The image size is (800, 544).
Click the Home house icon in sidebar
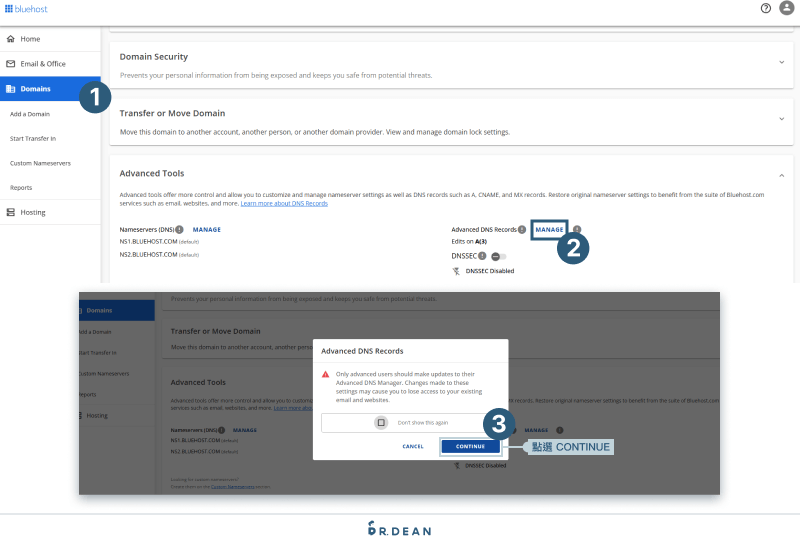11,39
